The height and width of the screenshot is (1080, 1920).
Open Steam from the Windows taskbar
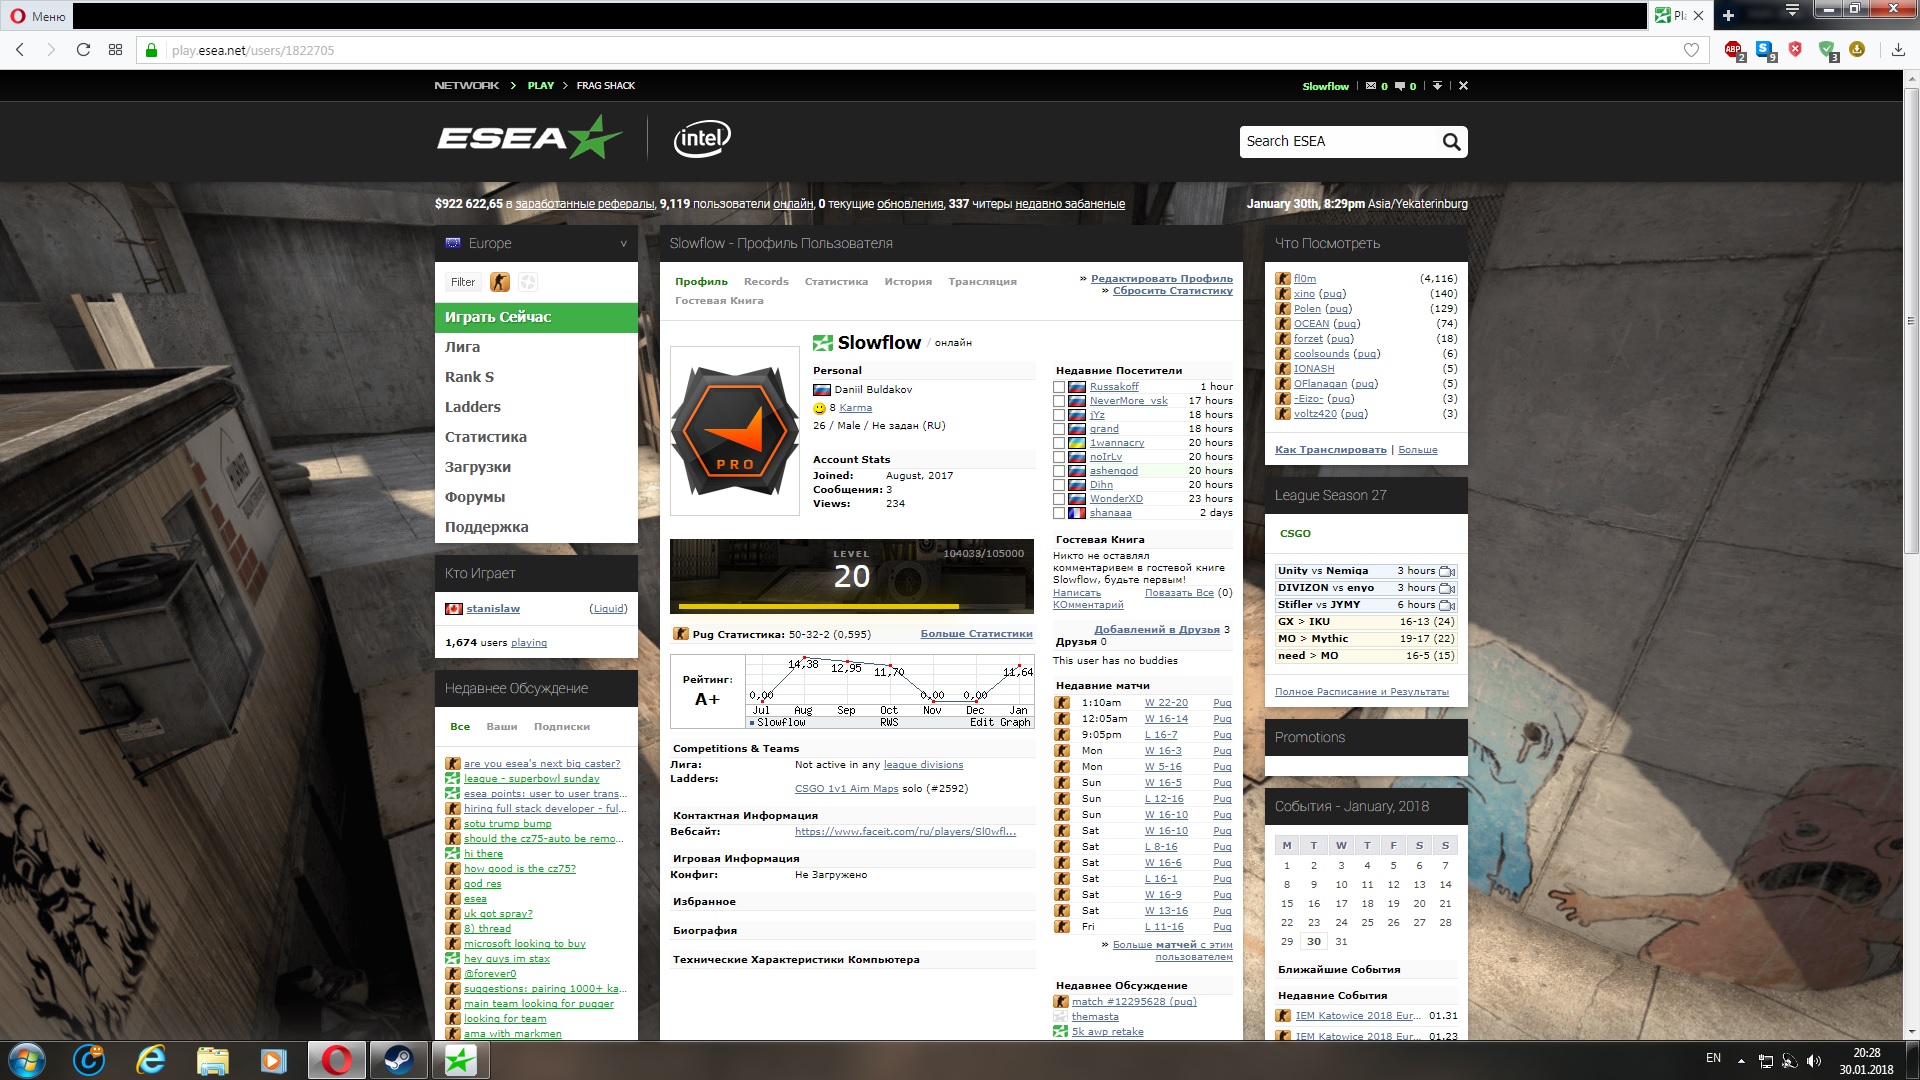coord(398,1060)
